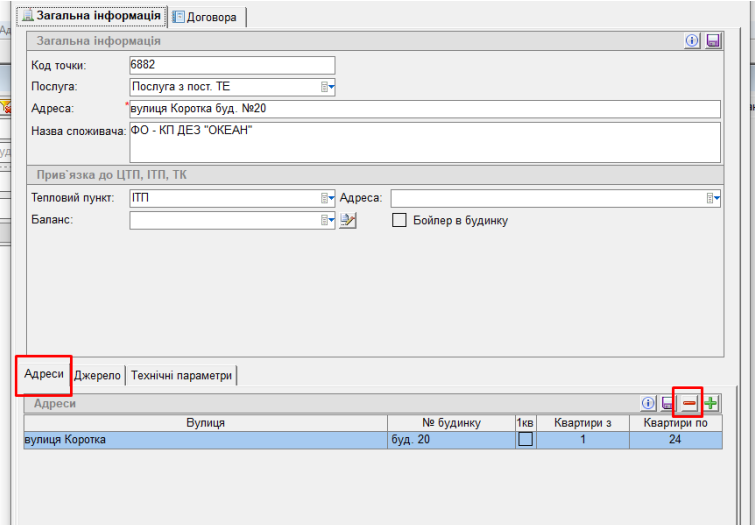Remove address row with red minus icon
Viewport: 755px width, 525px height.
689,403
